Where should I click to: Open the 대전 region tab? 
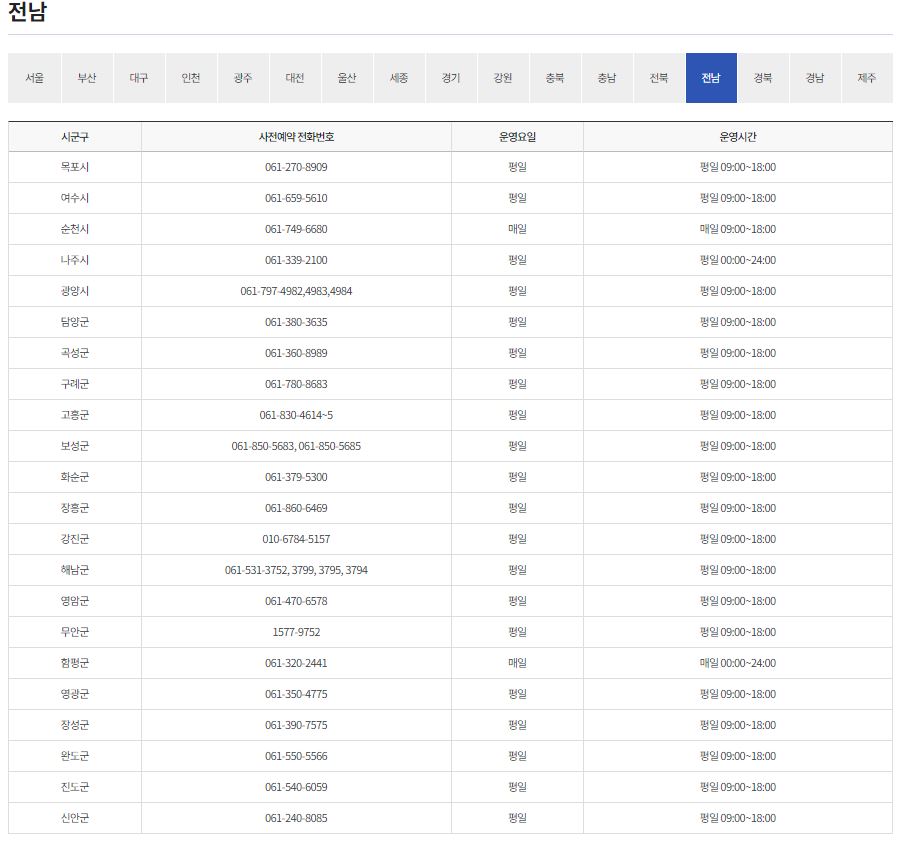295,78
